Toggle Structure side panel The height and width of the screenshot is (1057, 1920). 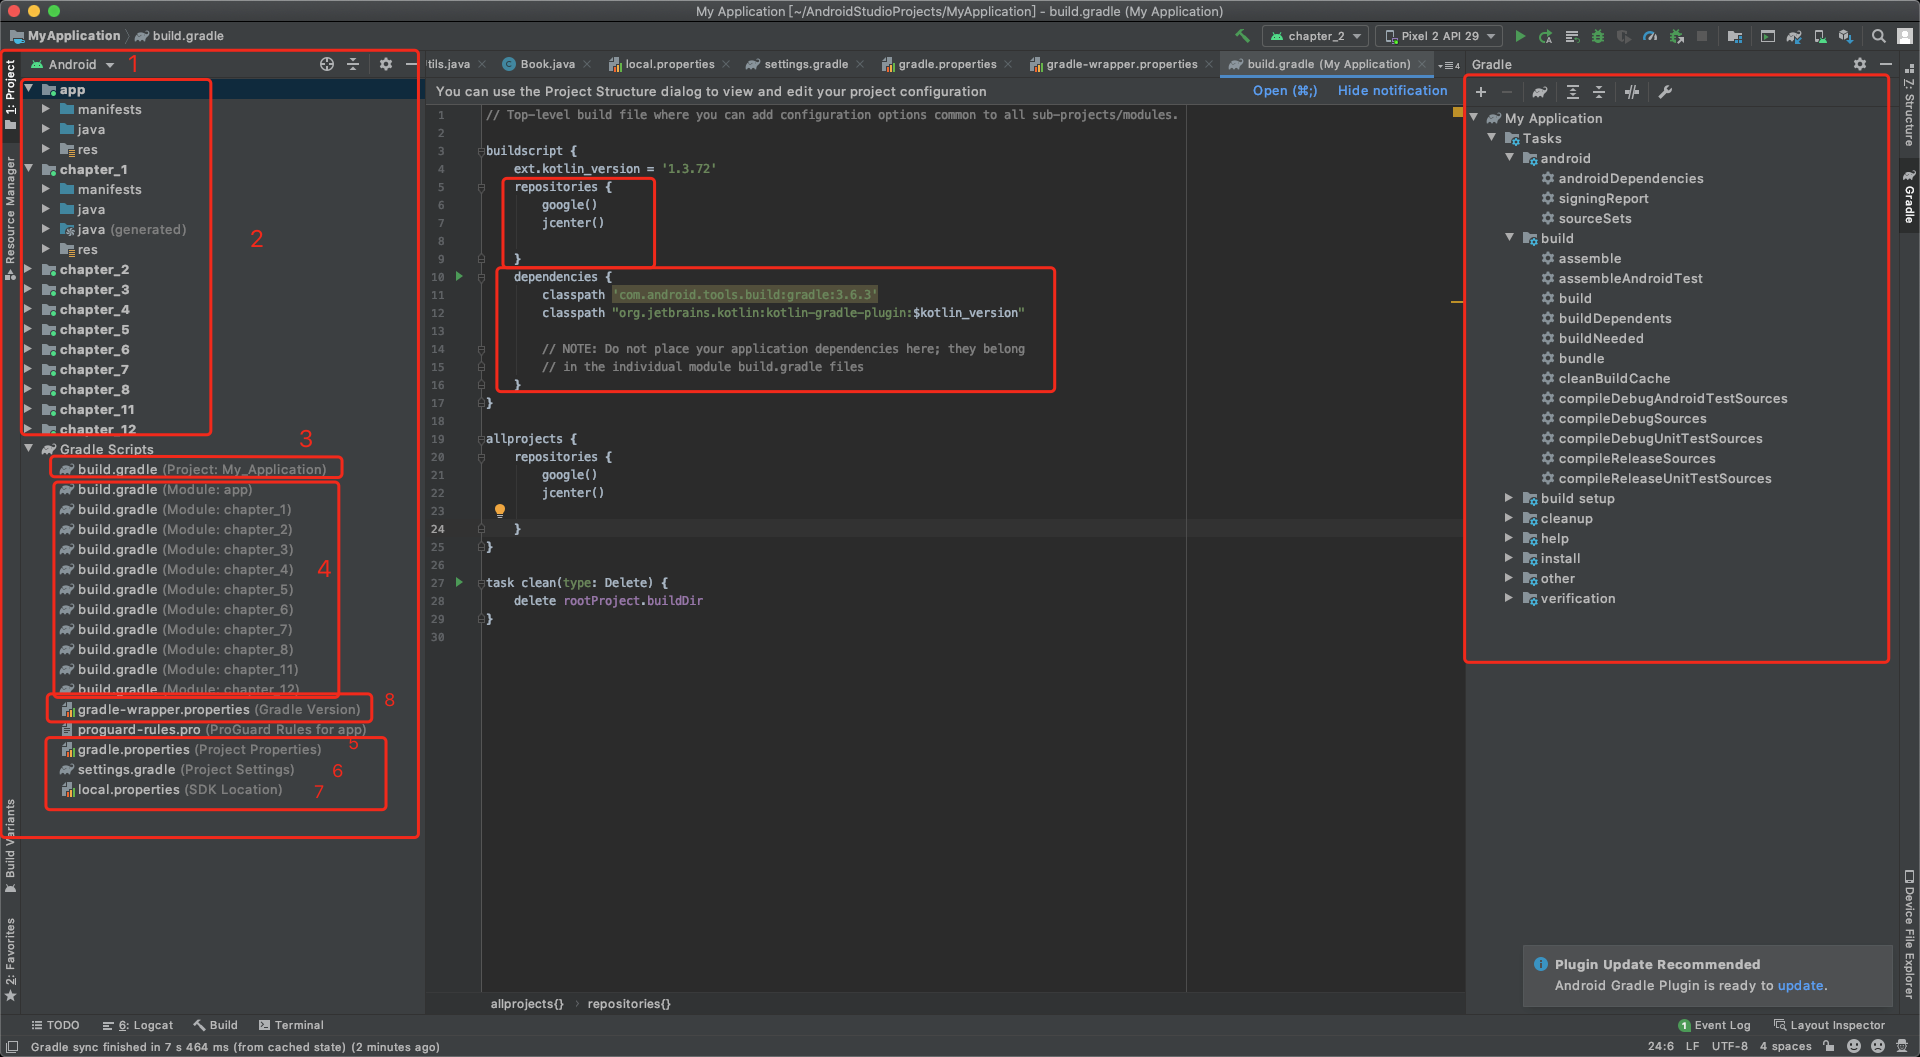[1909, 106]
